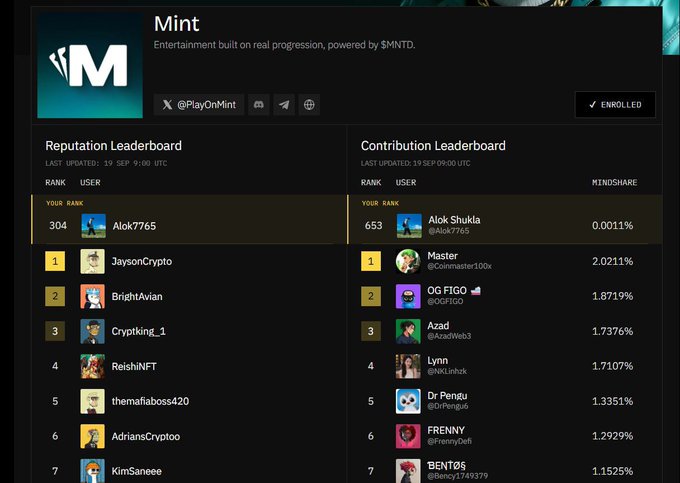Click Alok7765 in the Your Rank row
Viewport: 680px width, 483px height.
pos(134,226)
